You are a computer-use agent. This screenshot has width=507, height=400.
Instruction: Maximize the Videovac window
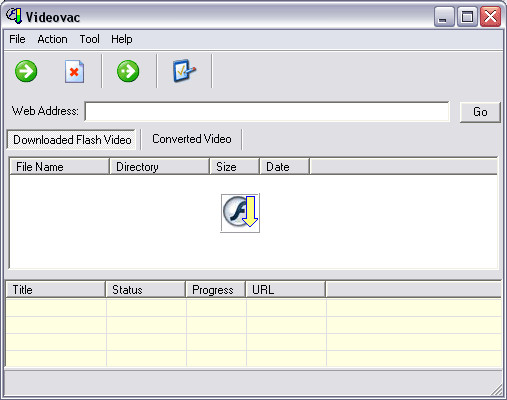click(467, 16)
